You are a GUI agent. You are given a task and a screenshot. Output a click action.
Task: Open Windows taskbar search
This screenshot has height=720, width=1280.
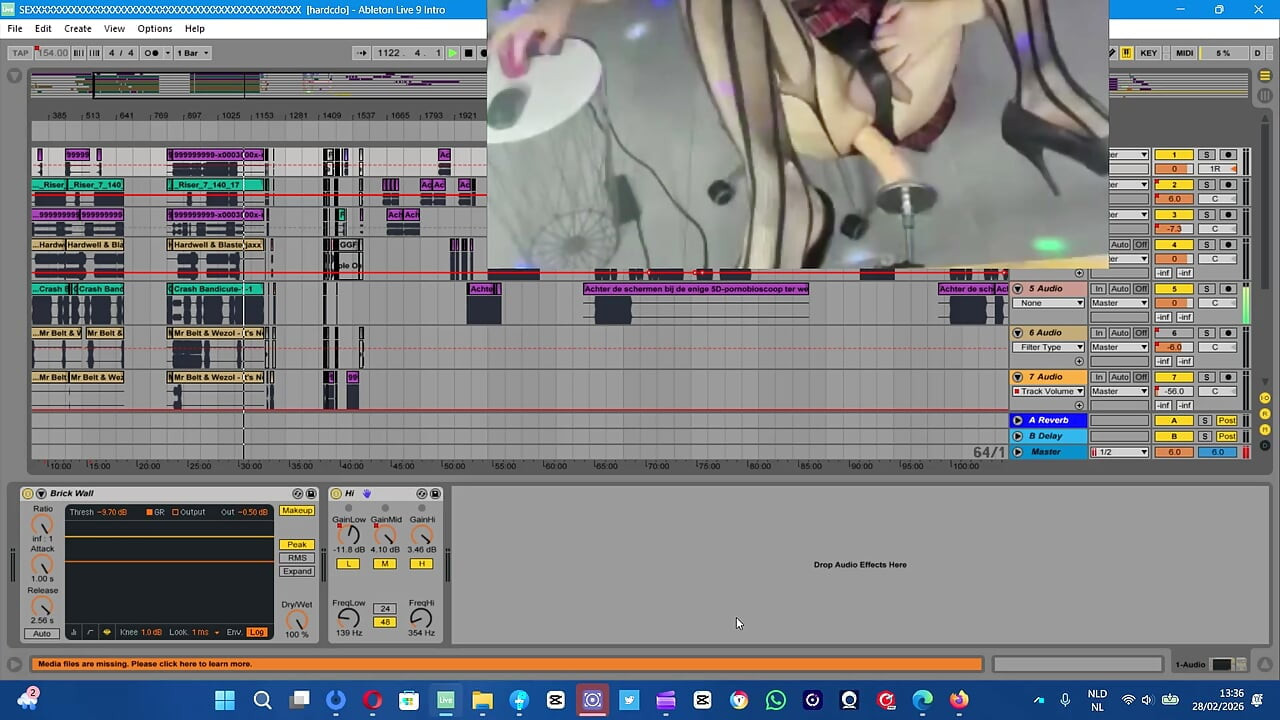coord(262,700)
